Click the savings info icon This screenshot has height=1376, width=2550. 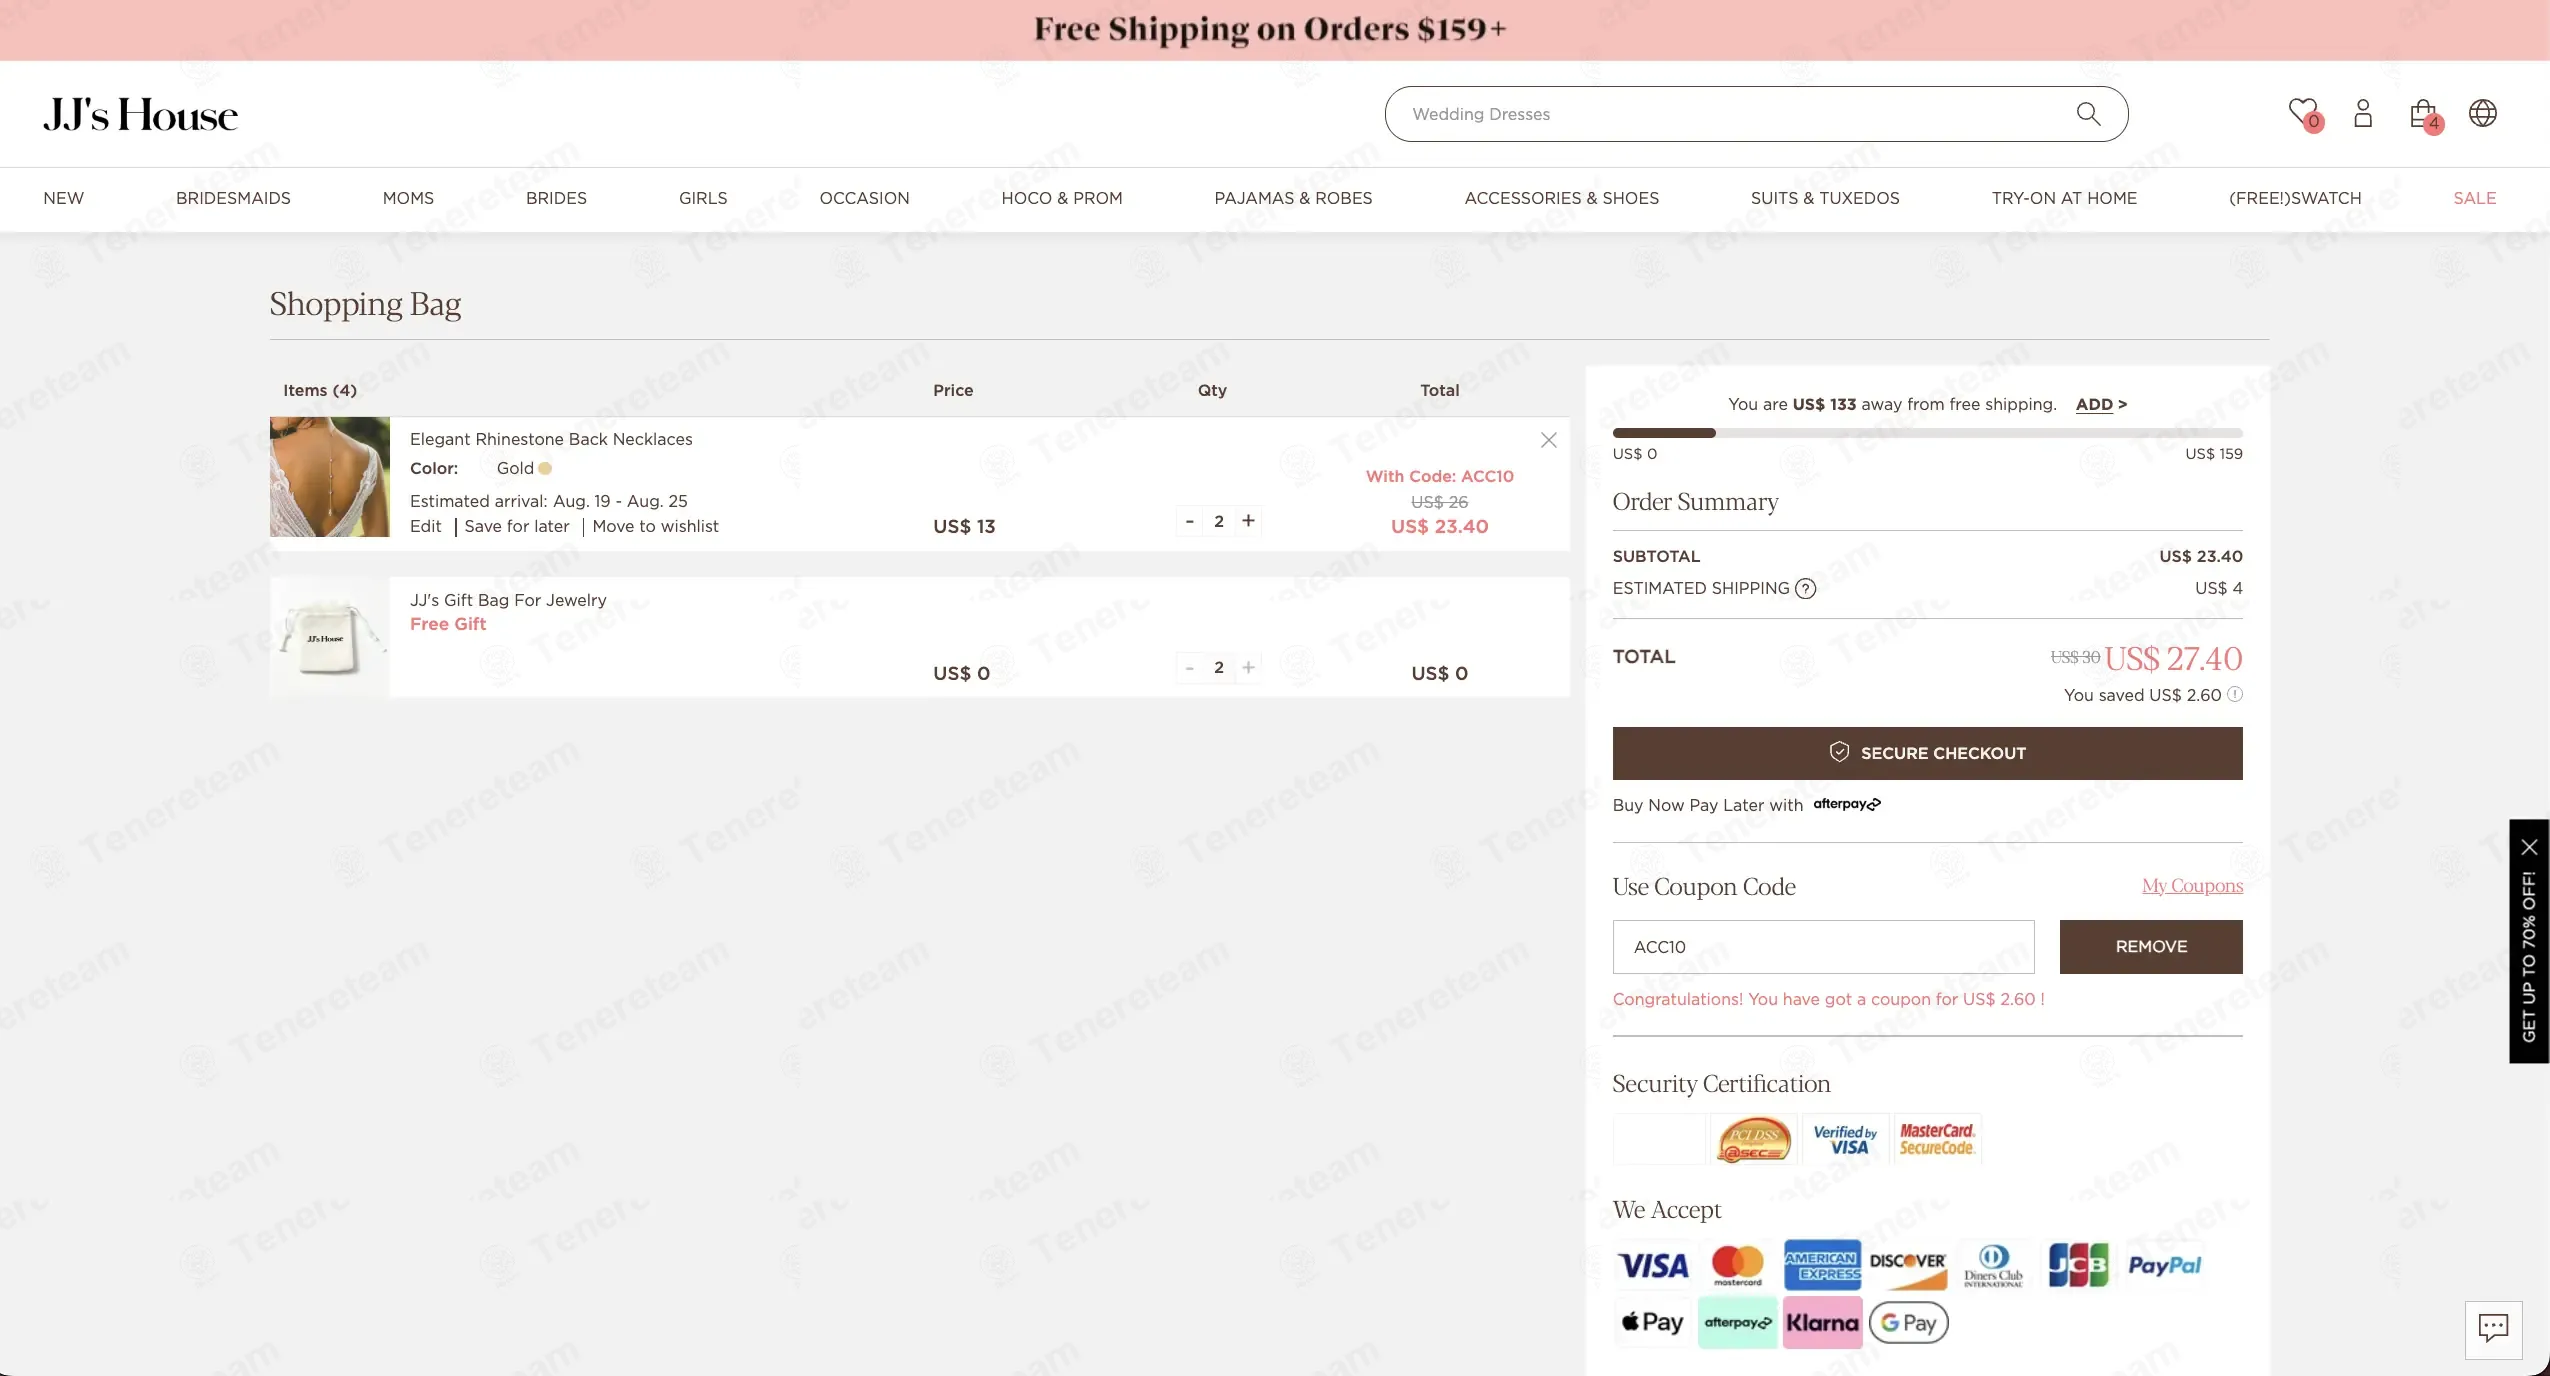pos(2235,694)
